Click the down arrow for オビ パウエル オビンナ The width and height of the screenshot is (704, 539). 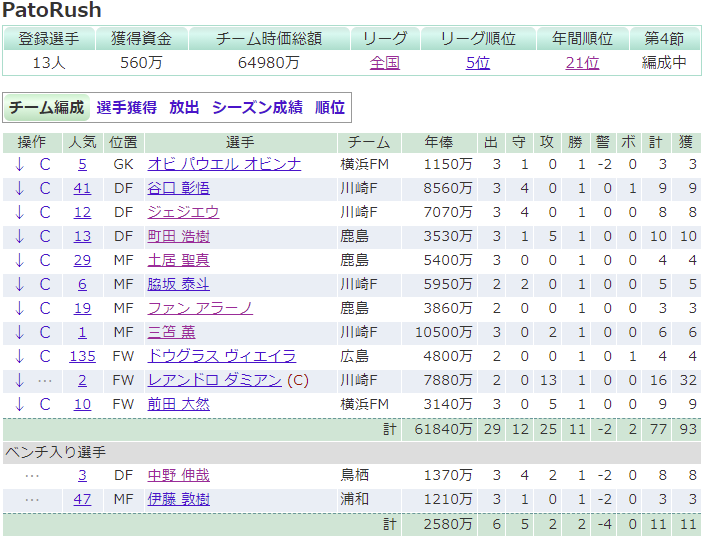[19, 164]
